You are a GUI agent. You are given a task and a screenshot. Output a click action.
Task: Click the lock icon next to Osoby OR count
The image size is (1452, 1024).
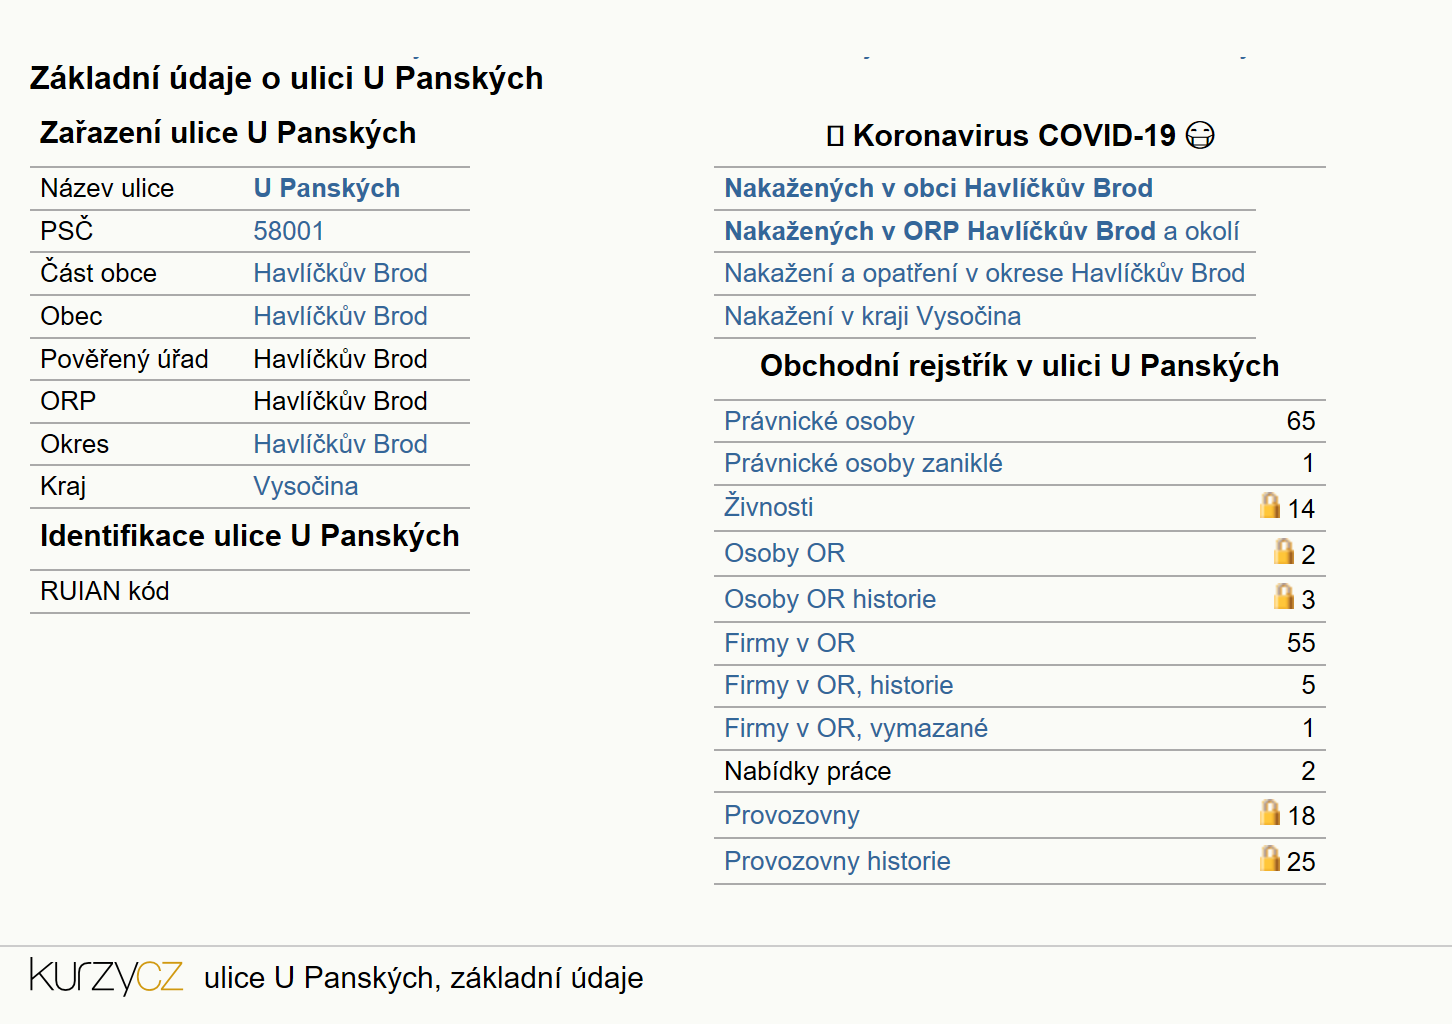click(x=1284, y=551)
